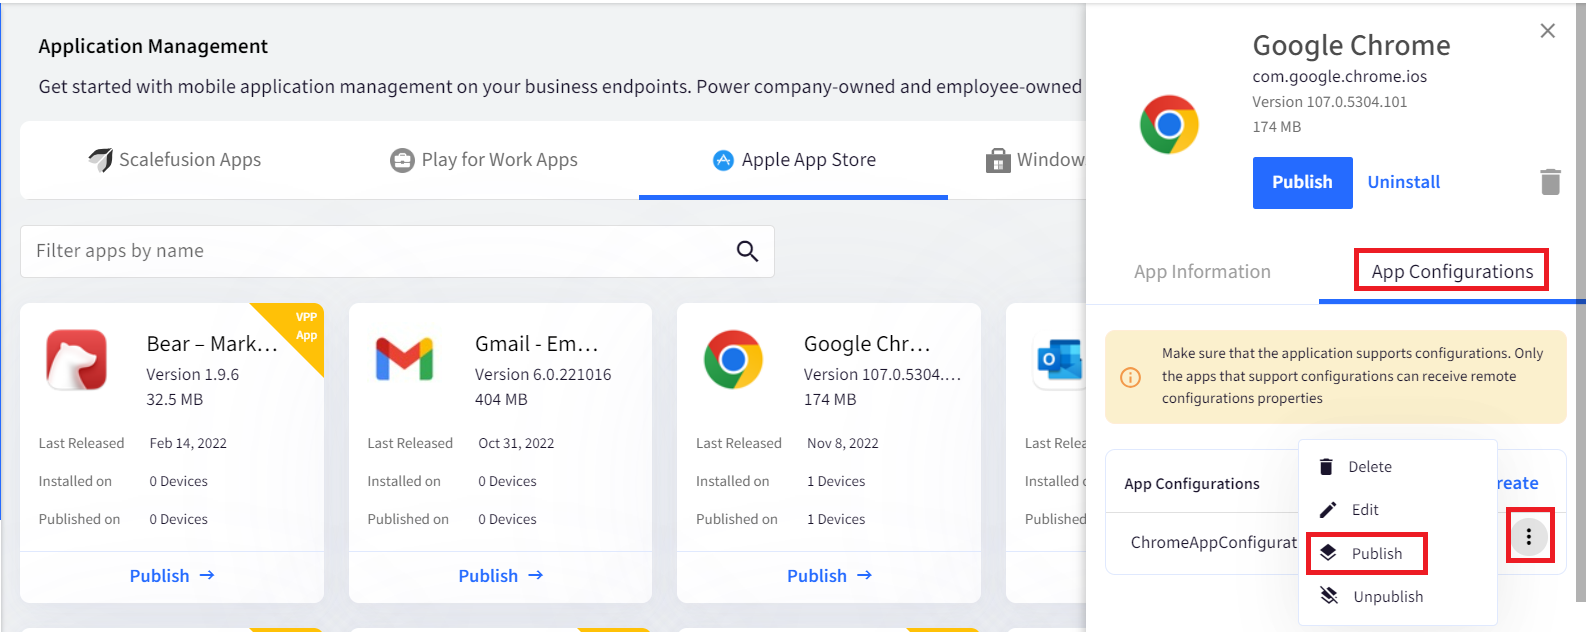Screen dimensions: 1586x632
Task: Click the 174 MB size text in panel
Action: (1276, 127)
